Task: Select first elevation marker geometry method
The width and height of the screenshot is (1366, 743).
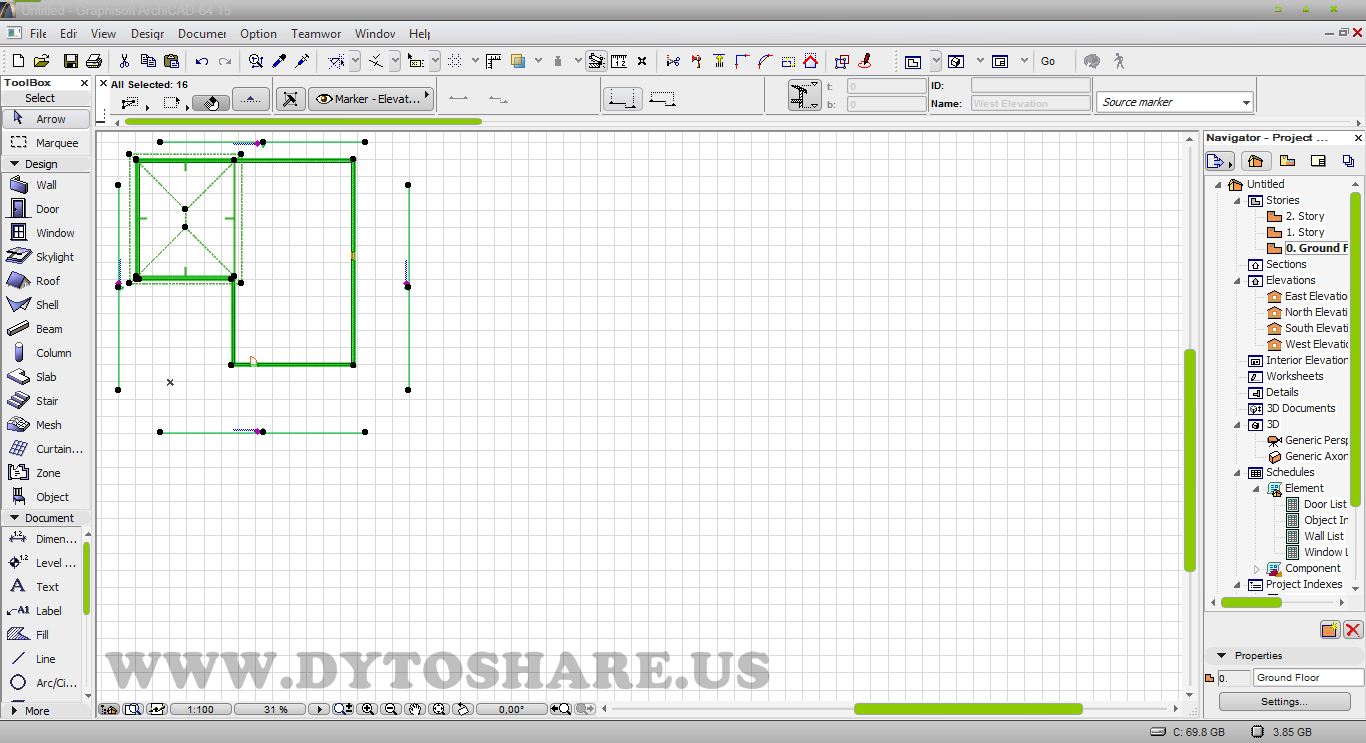Action: pos(622,99)
